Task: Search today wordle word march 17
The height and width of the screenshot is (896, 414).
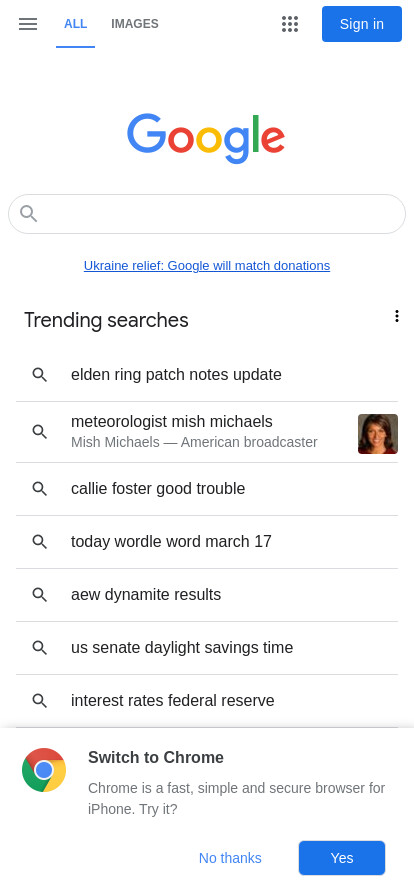Action: [207, 542]
